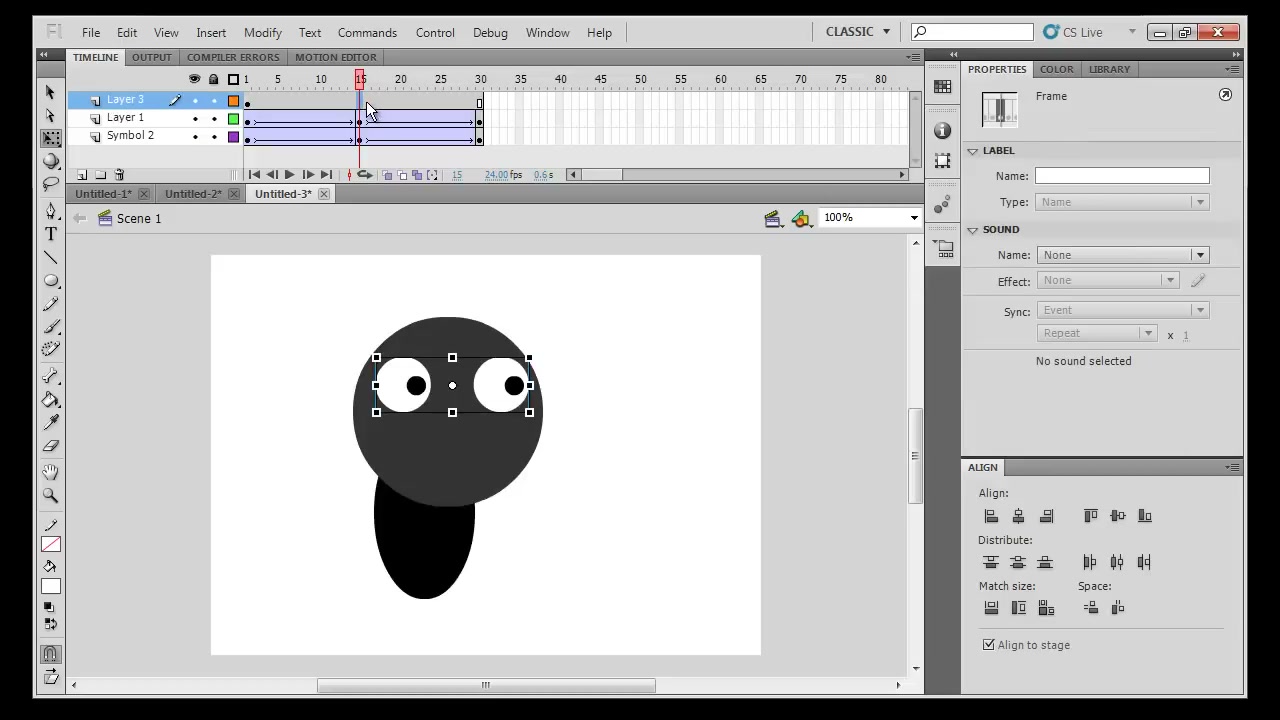Click Edit Symbols icon next to zoom
Viewport: 1280px width, 720px height.
(x=800, y=218)
